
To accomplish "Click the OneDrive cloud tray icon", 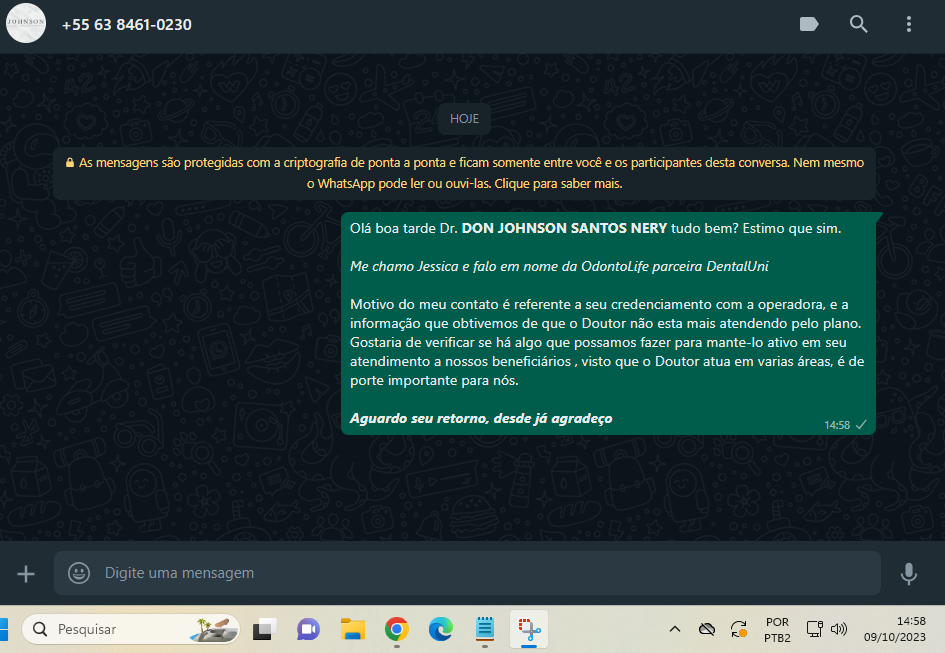I will pyautogui.click(x=707, y=629).
